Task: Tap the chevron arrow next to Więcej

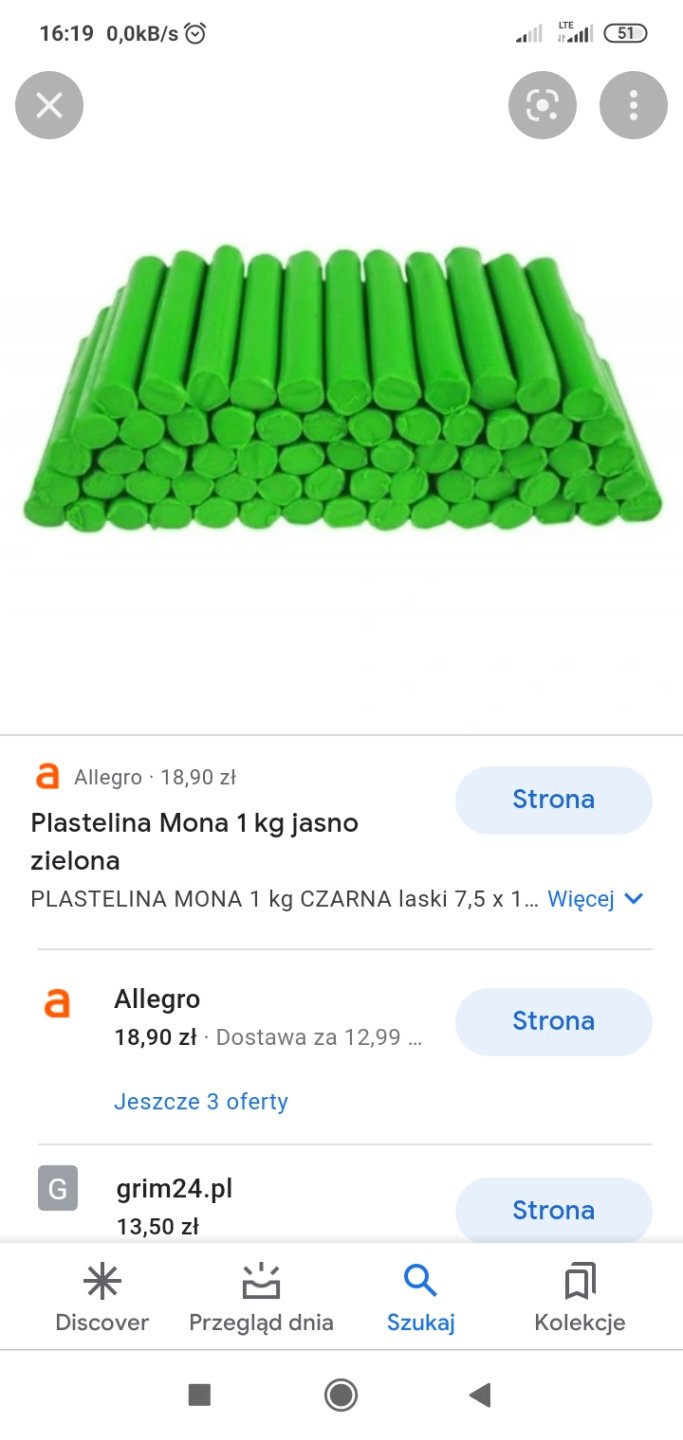Action: pos(633,899)
